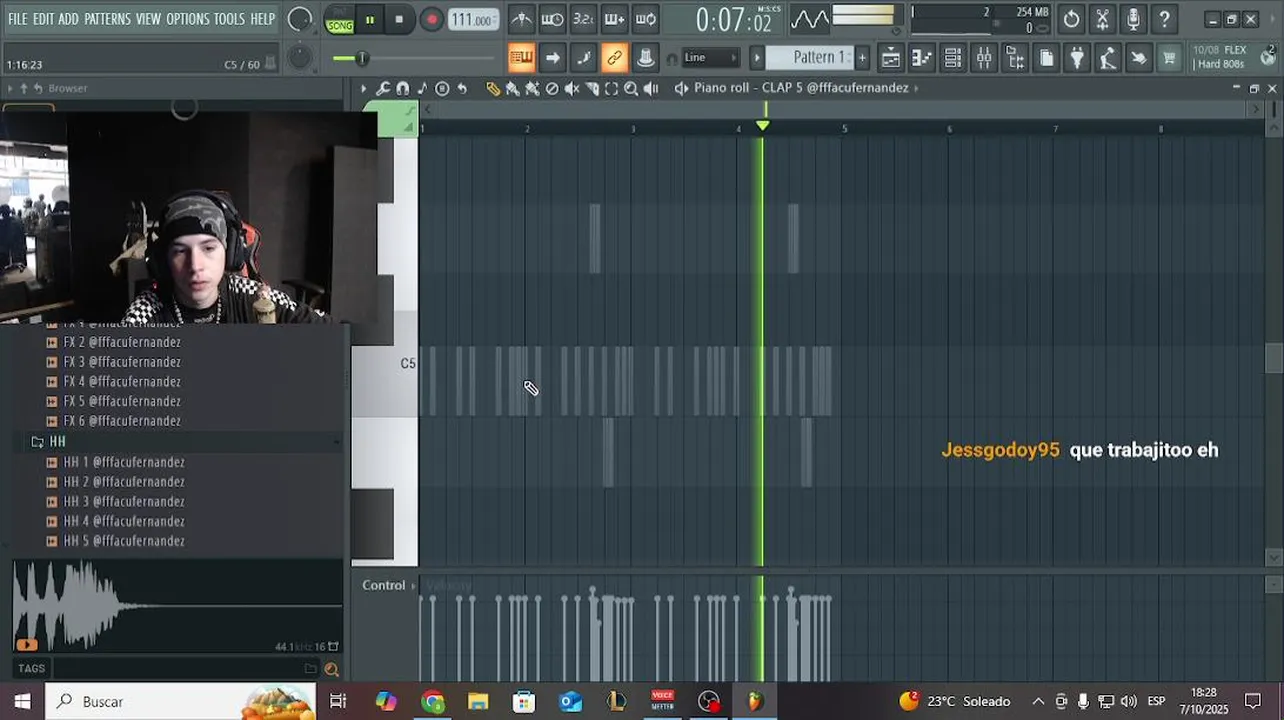1284x720 pixels.
Task: Select FX 4 @fffacufernandez sample
Action: [122, 382]
